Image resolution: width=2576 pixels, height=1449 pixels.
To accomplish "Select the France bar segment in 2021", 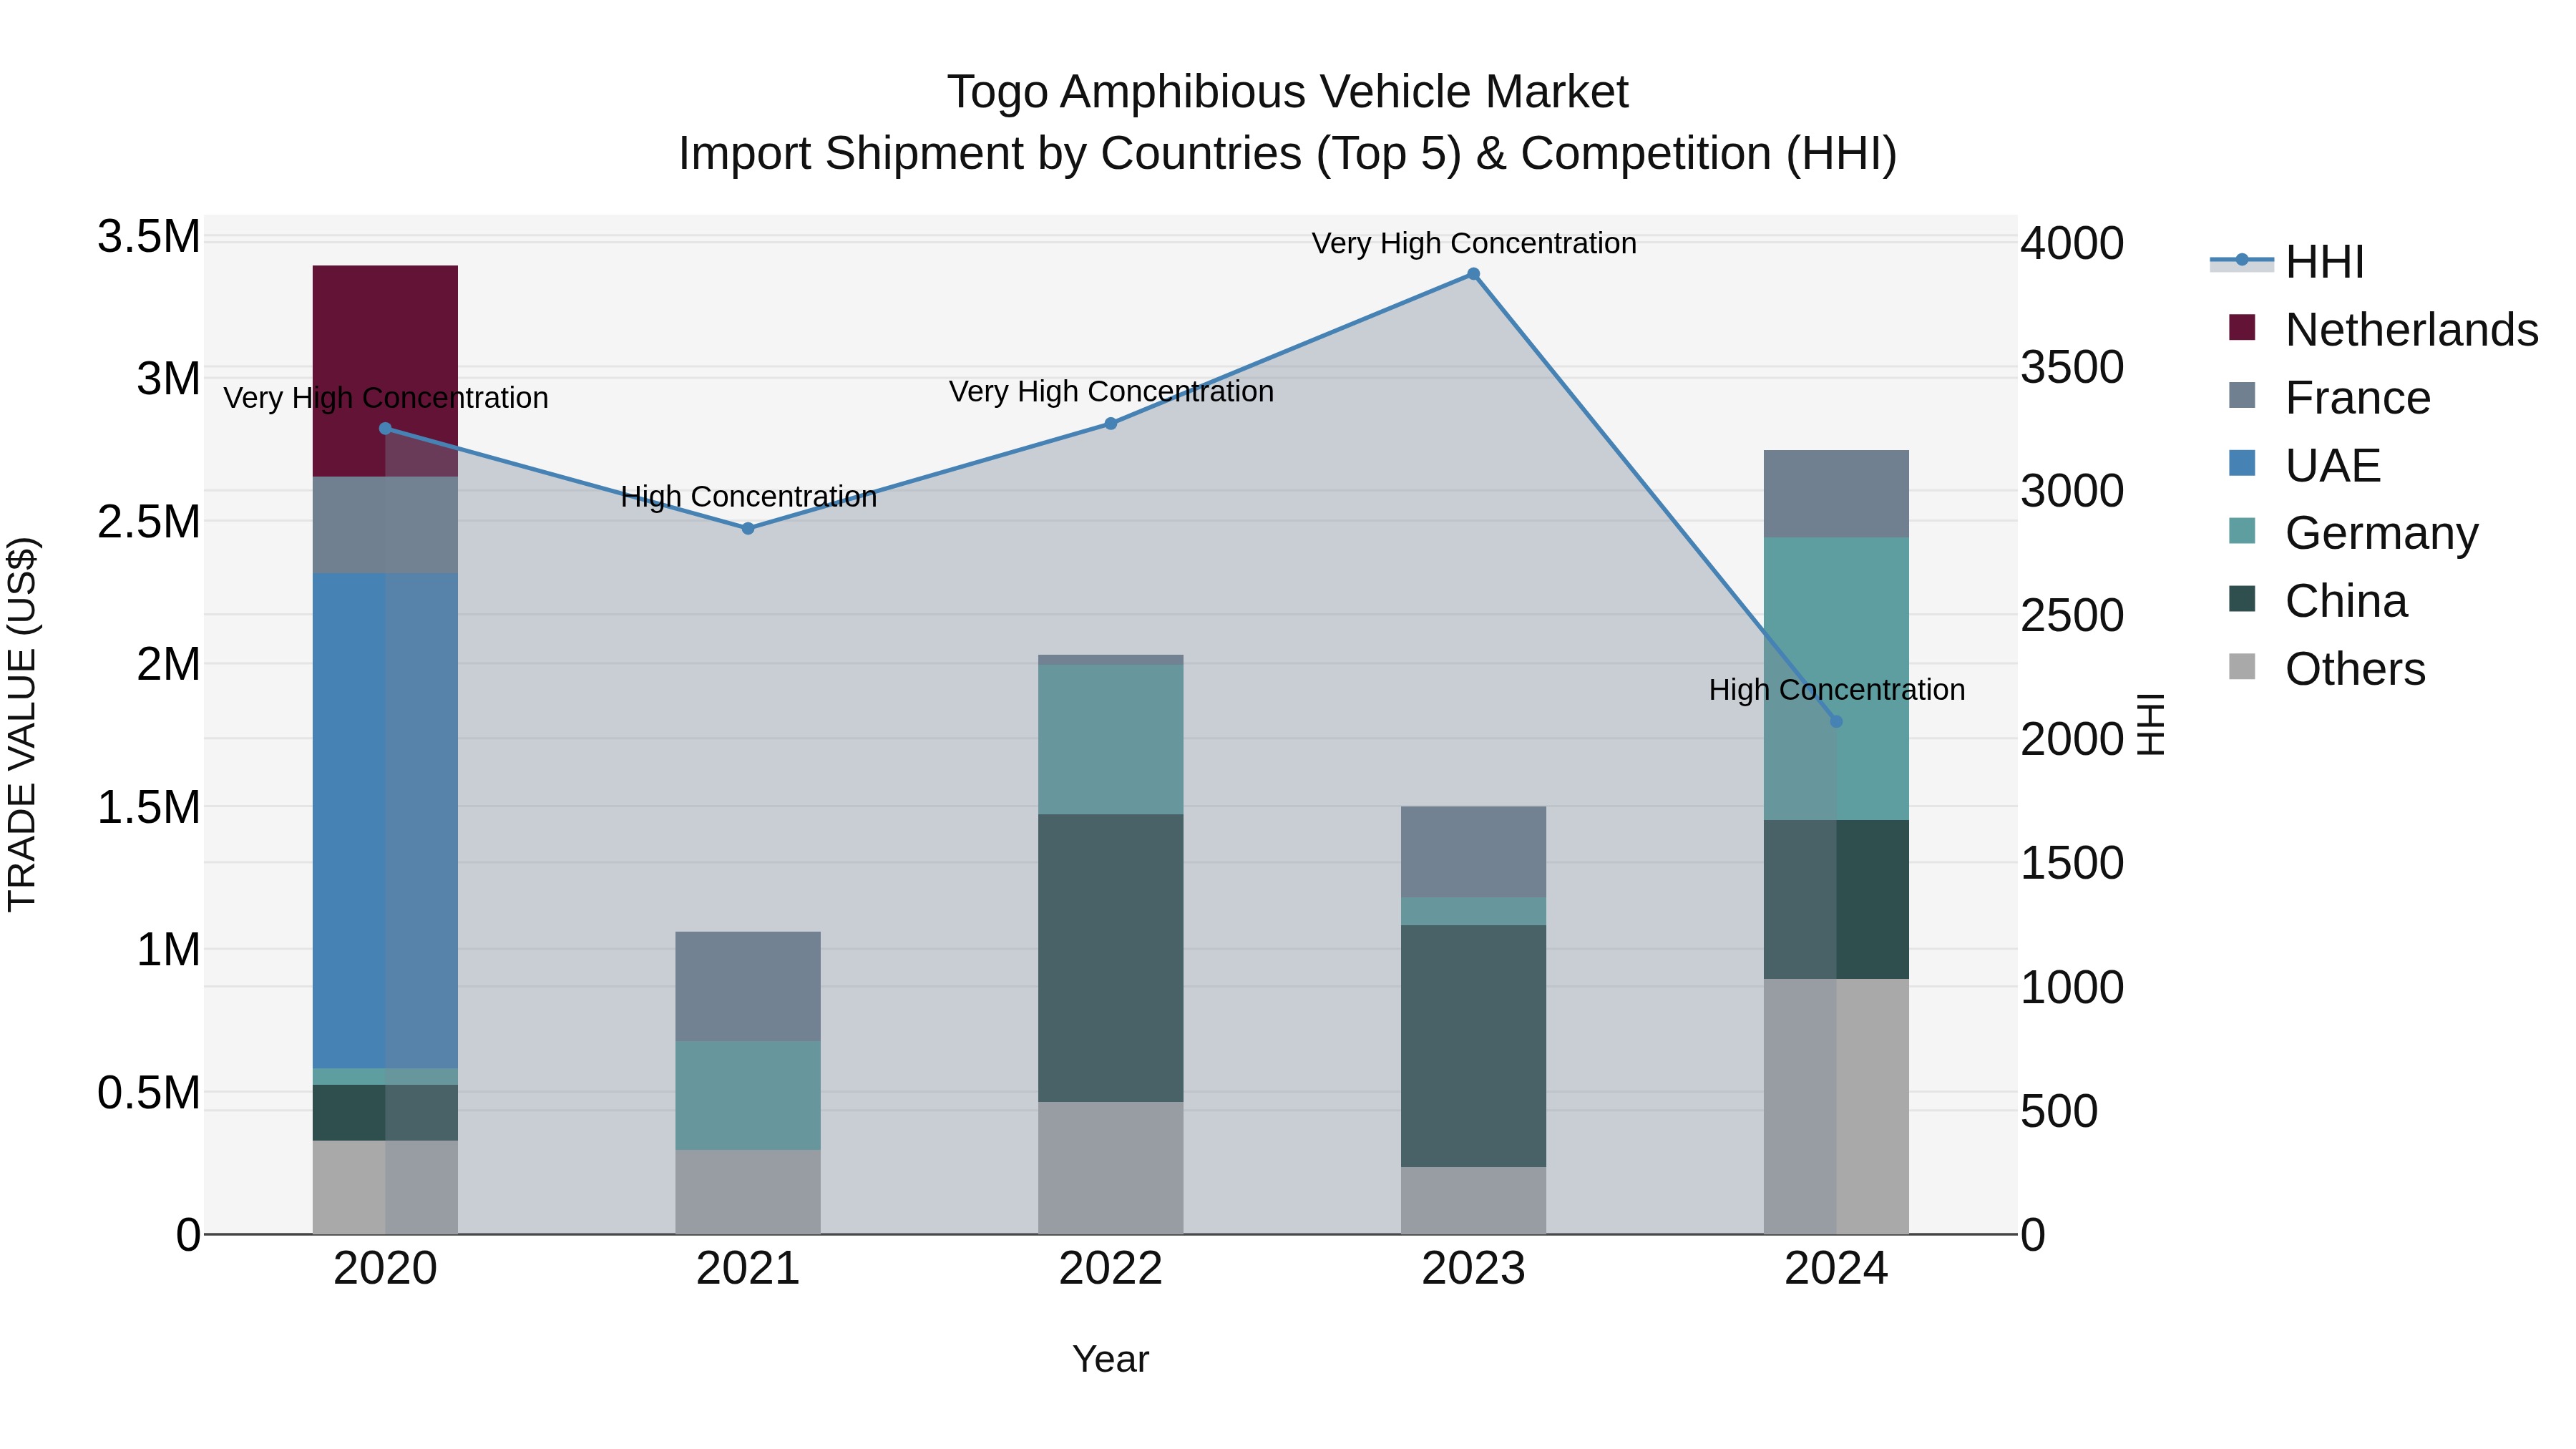I will (748, 986).
